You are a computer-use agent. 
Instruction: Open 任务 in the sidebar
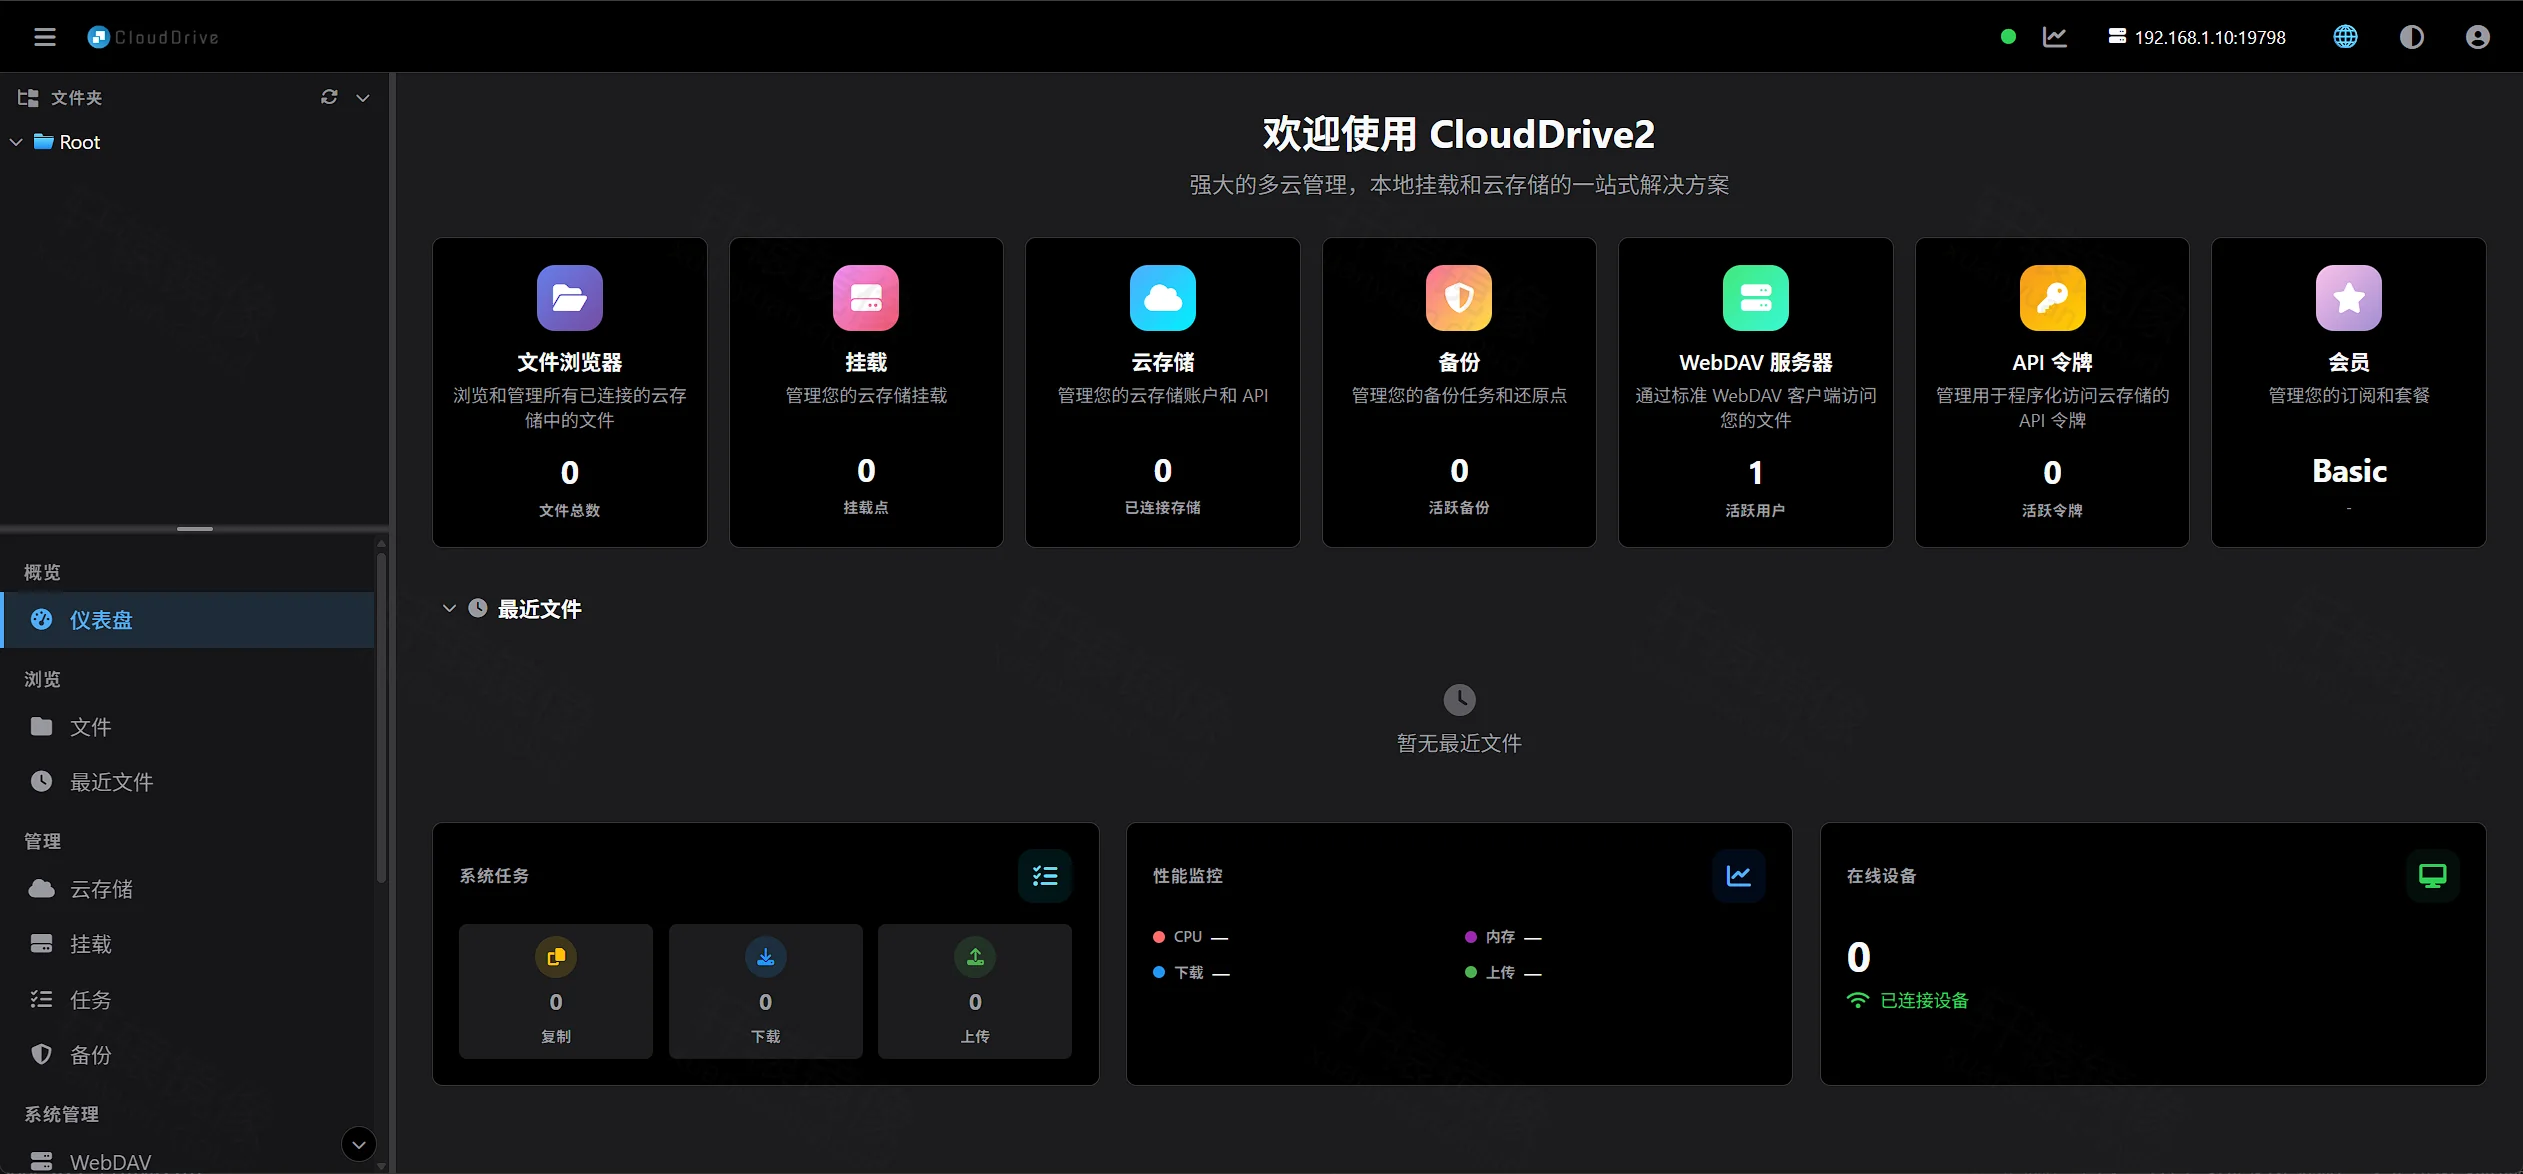pos(189,1000)
